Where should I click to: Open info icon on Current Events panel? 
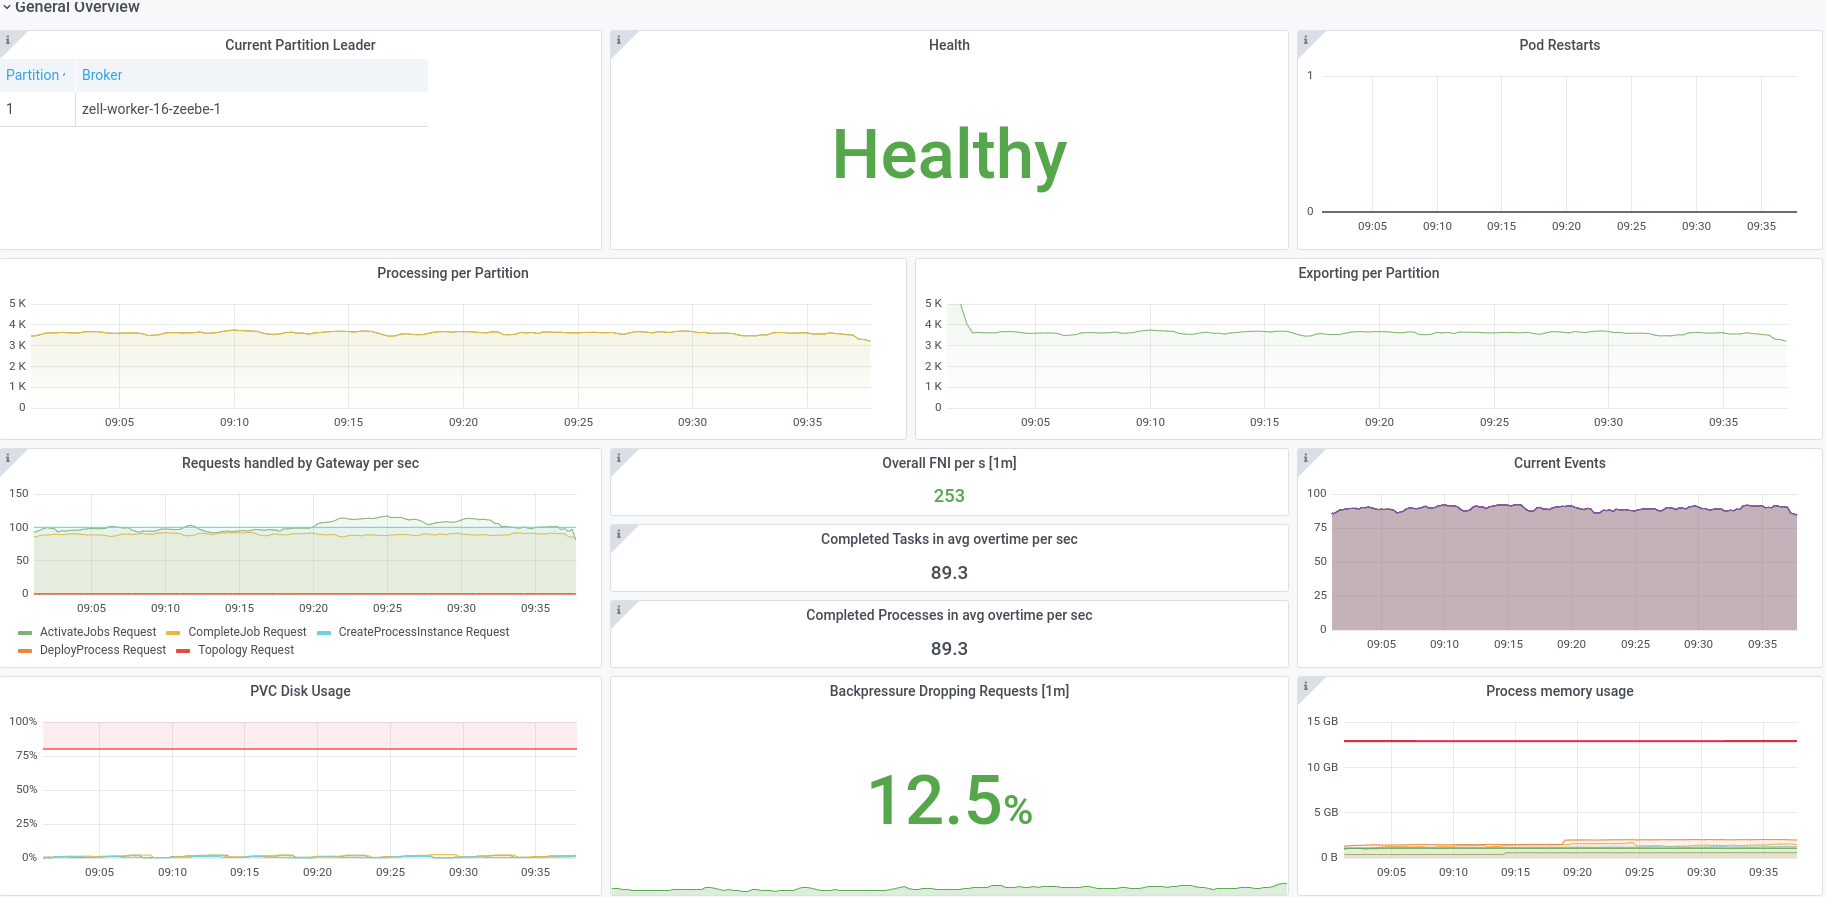click(x=1306, y=458)
